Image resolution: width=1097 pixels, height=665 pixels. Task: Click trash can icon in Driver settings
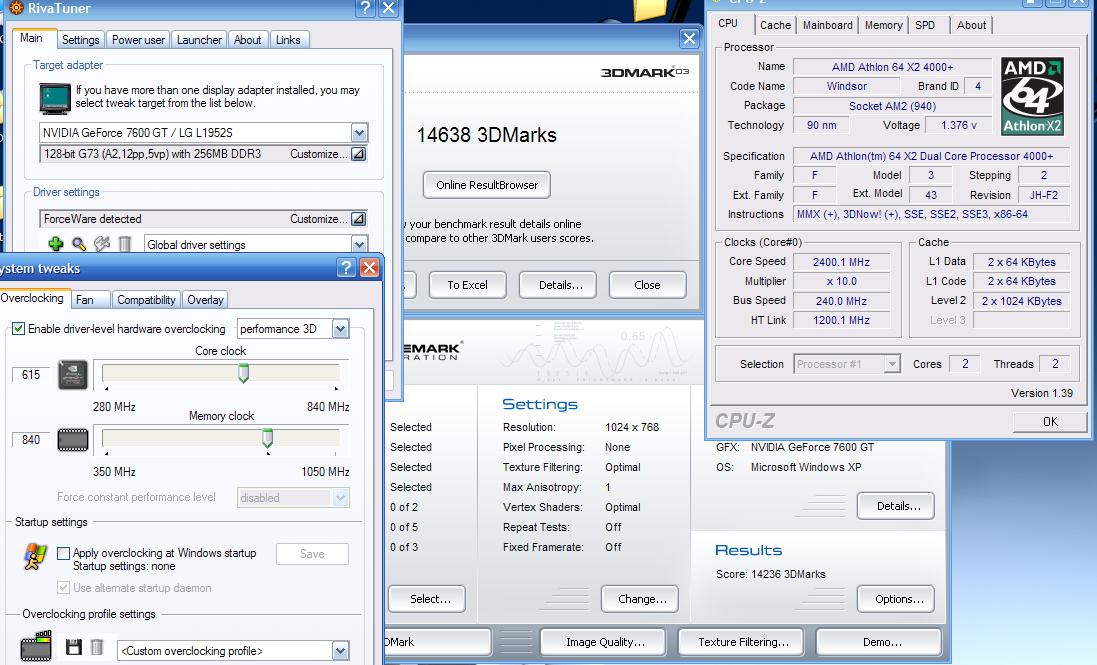[125, 244]
